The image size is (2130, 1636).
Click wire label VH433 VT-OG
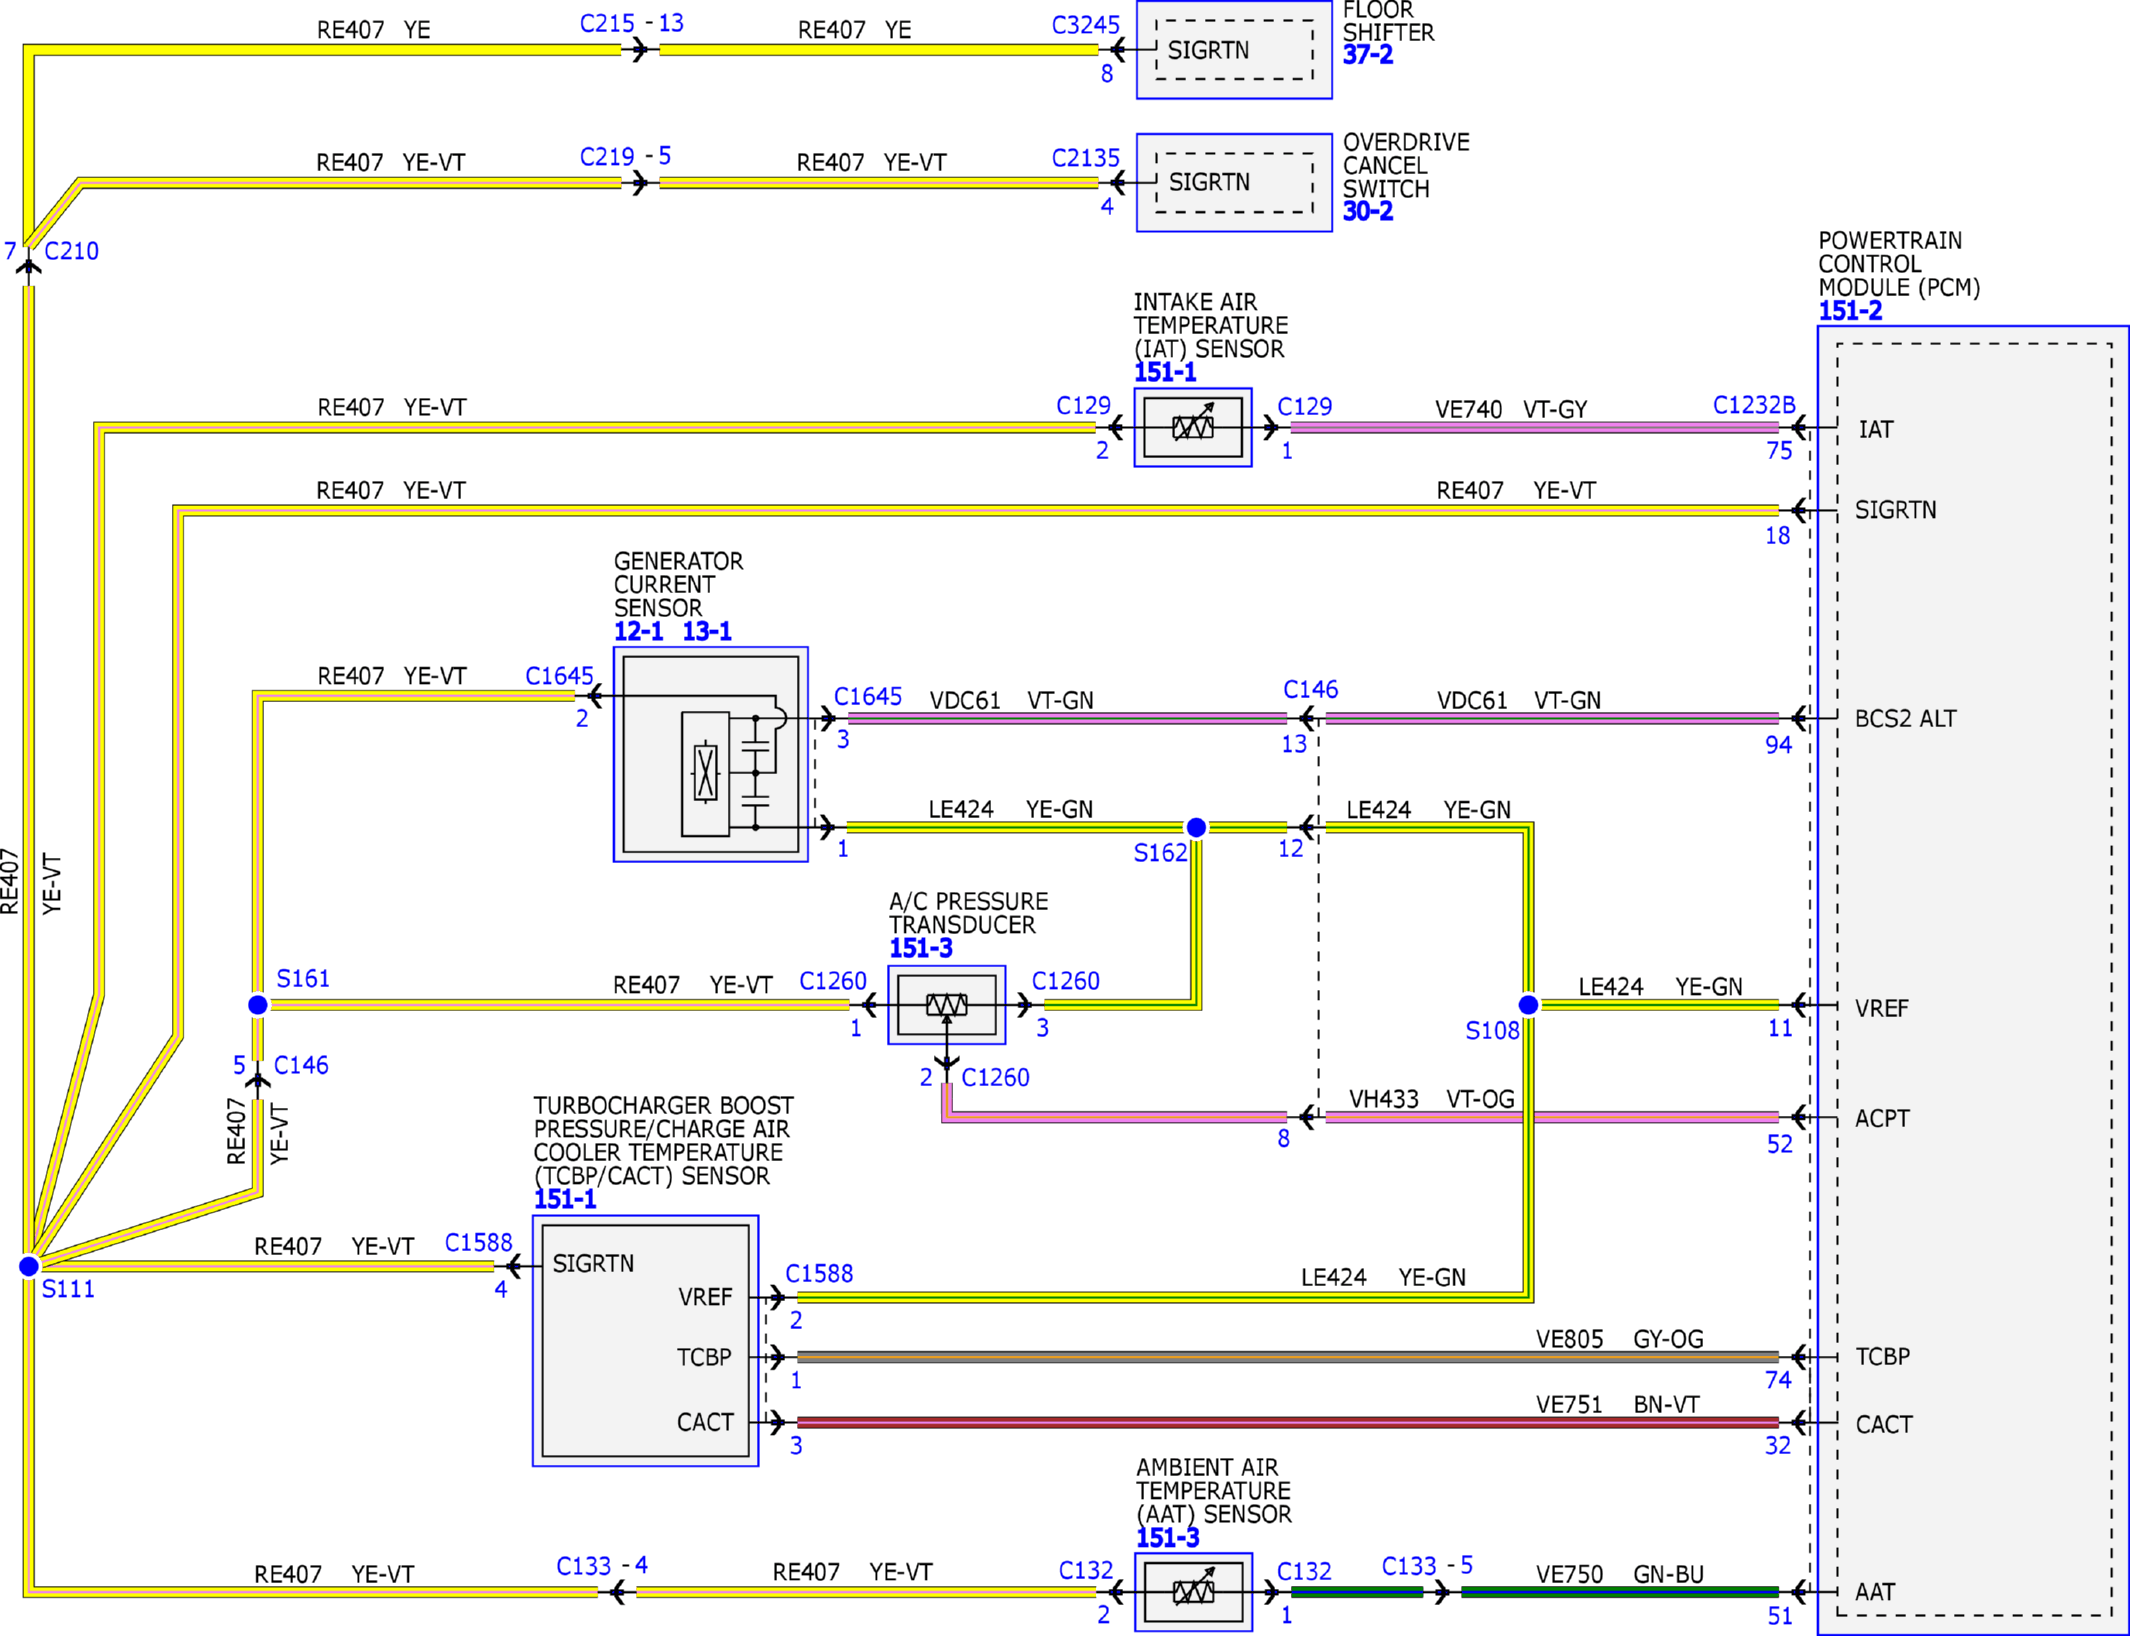pos(1431,1099)
